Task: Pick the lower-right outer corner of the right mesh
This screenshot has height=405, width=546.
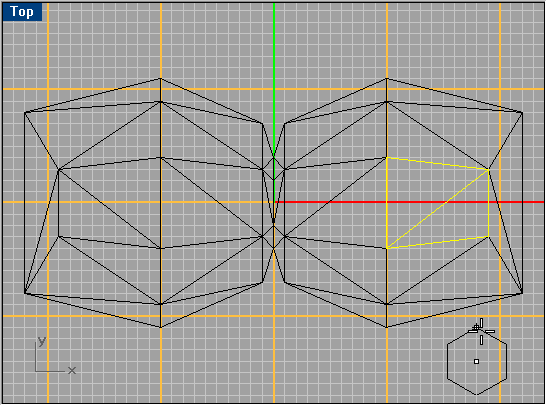Action: (522, 293)
